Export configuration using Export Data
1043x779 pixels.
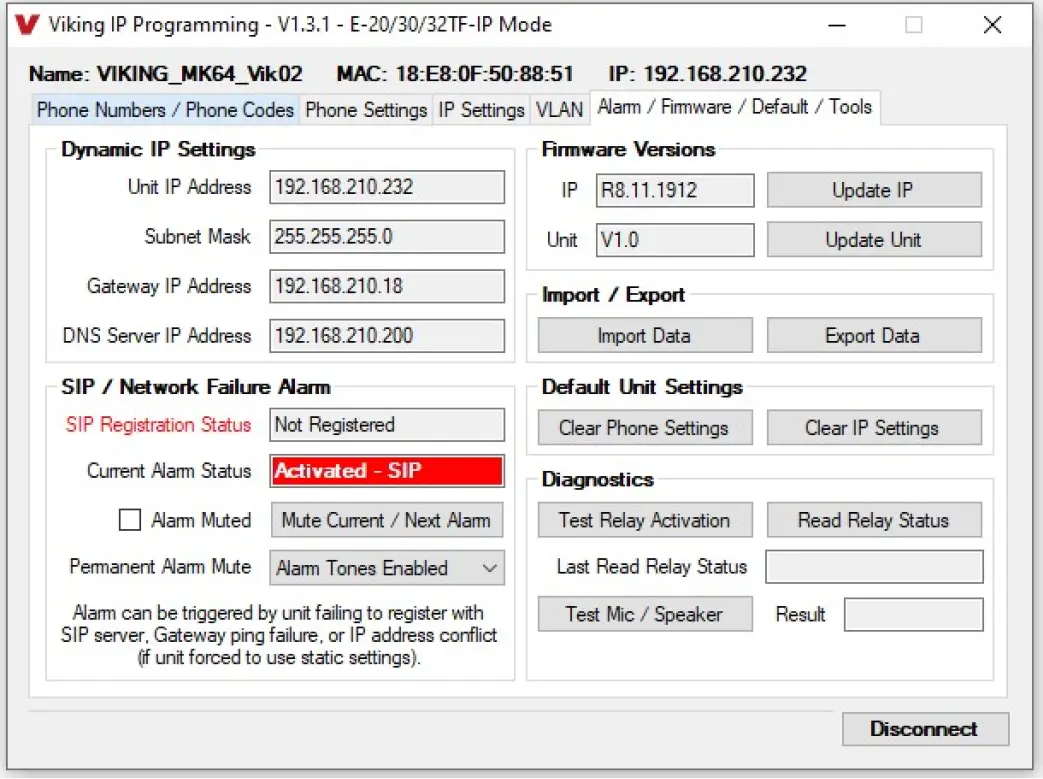(874, 335)
